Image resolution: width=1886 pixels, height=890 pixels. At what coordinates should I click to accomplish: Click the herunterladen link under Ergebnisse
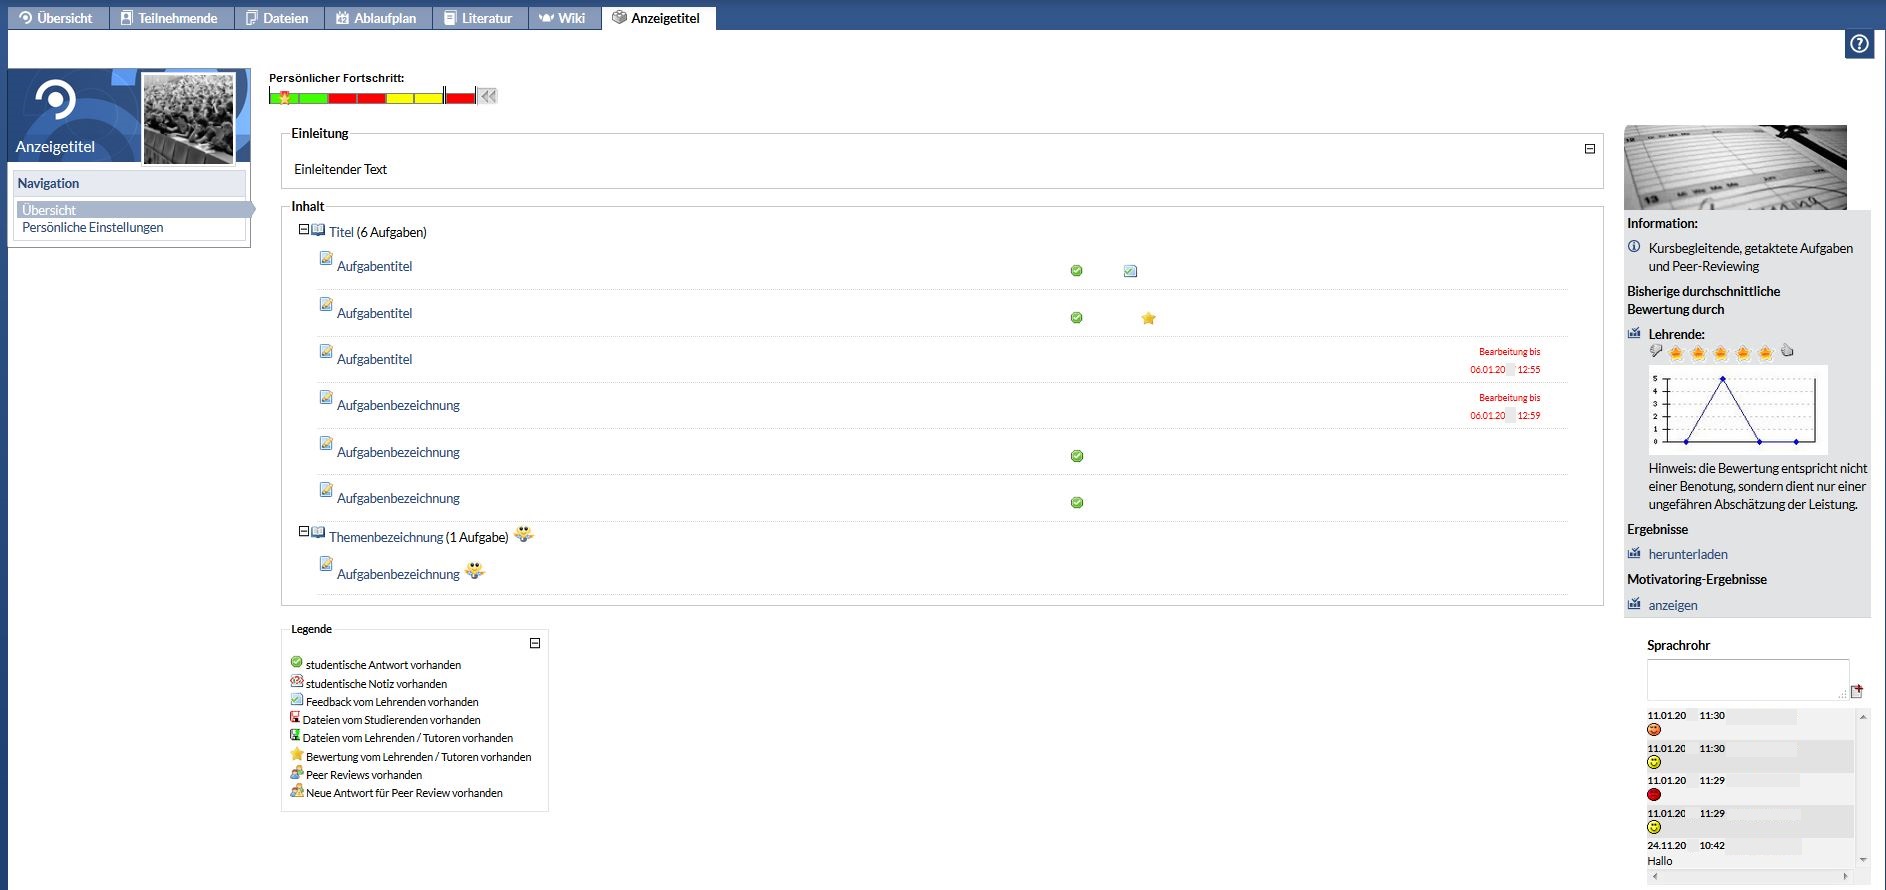tap(1688, 554)
